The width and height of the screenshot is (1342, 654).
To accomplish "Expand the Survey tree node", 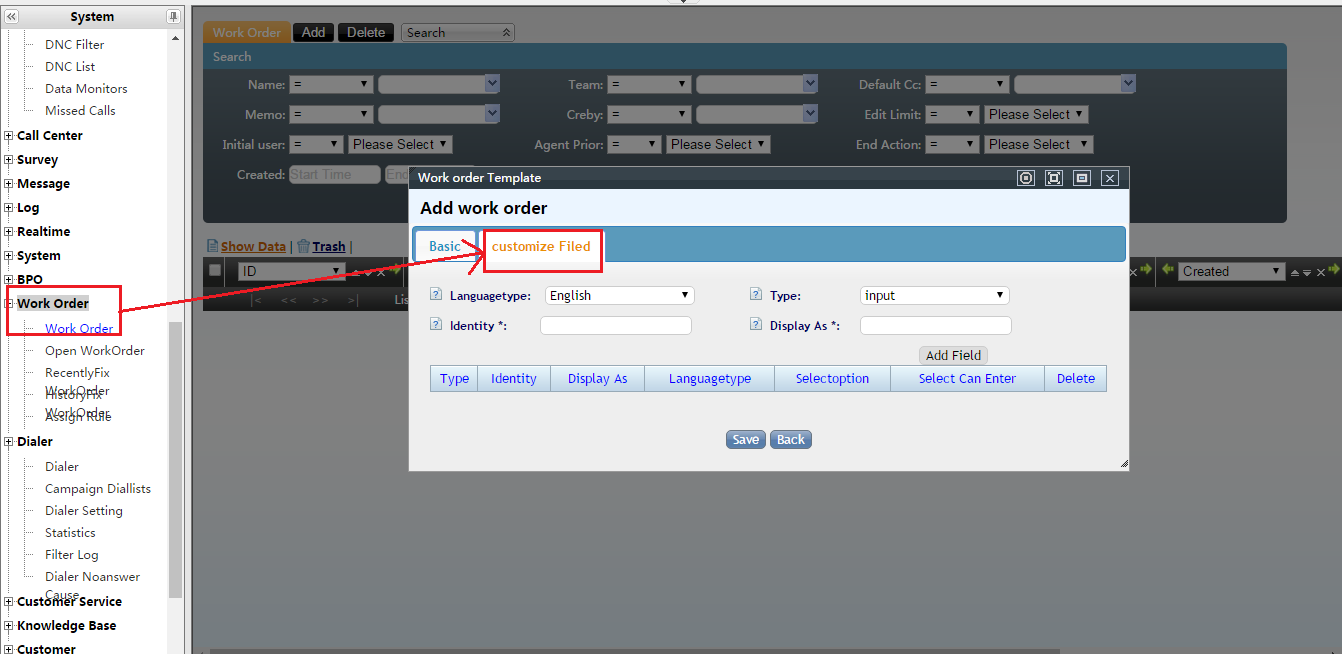I will [x=9, y=160].
